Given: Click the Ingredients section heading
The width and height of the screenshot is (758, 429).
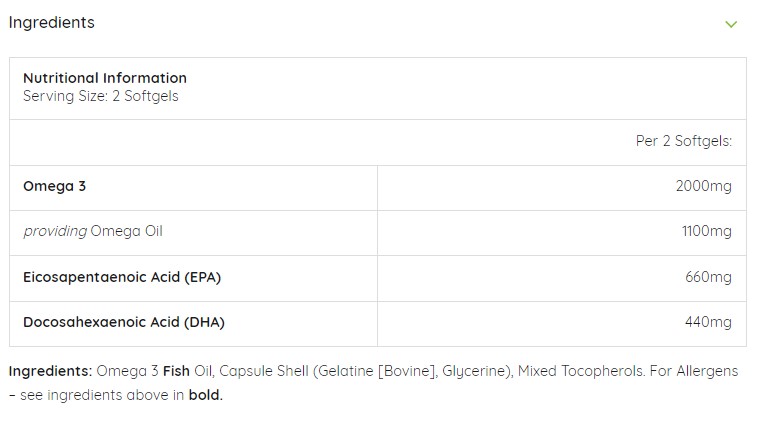Looking at the screenshot, I should pyautogui.click(x=52, y=23).
